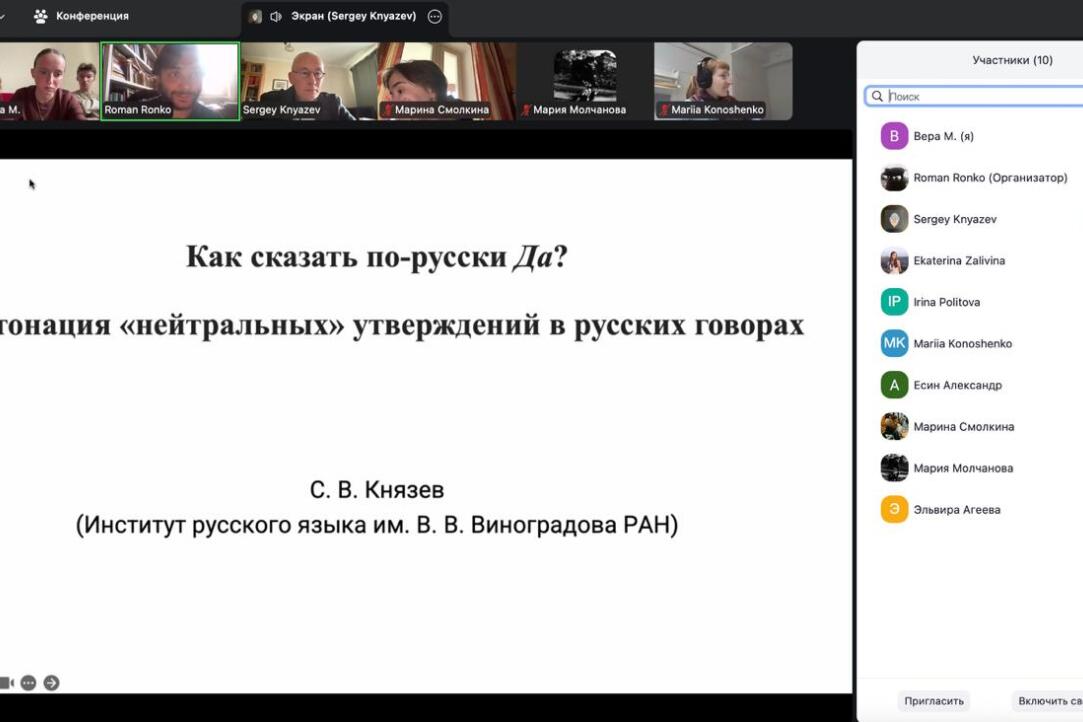The width and height of the screenshot is (1083, 722).
Task: Click Irina Politova's teal IP avatar
Action: [x=894, y=302]
